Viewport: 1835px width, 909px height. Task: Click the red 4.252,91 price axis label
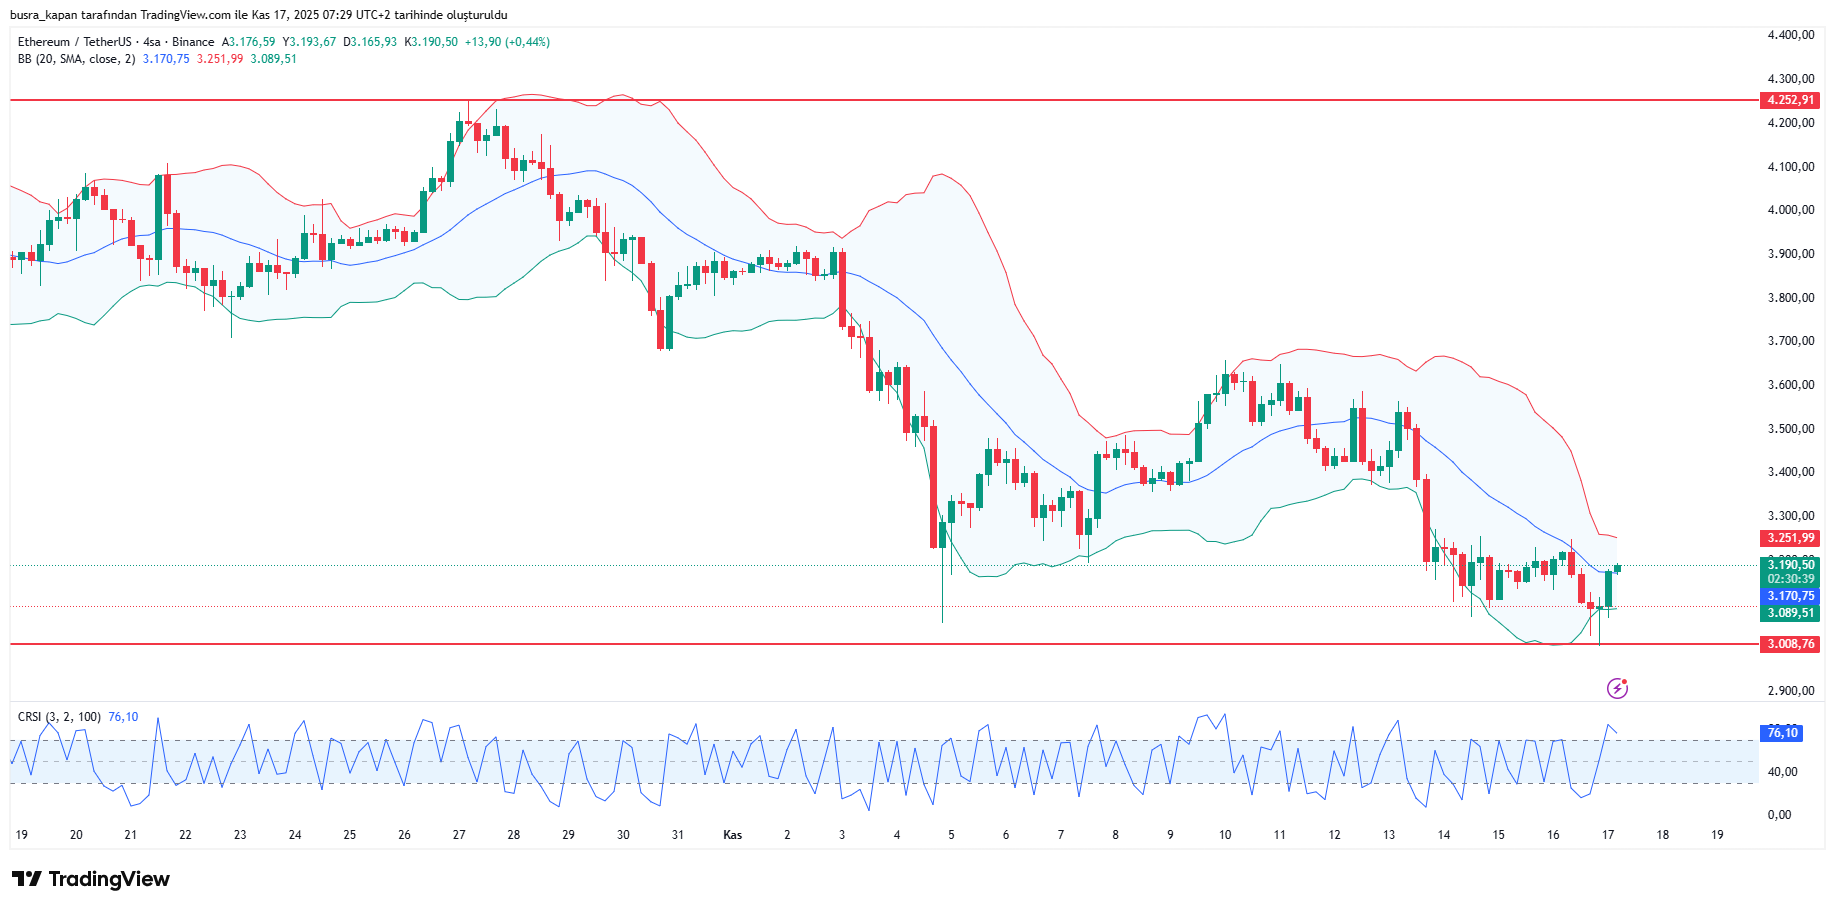tap(1790, 100)
